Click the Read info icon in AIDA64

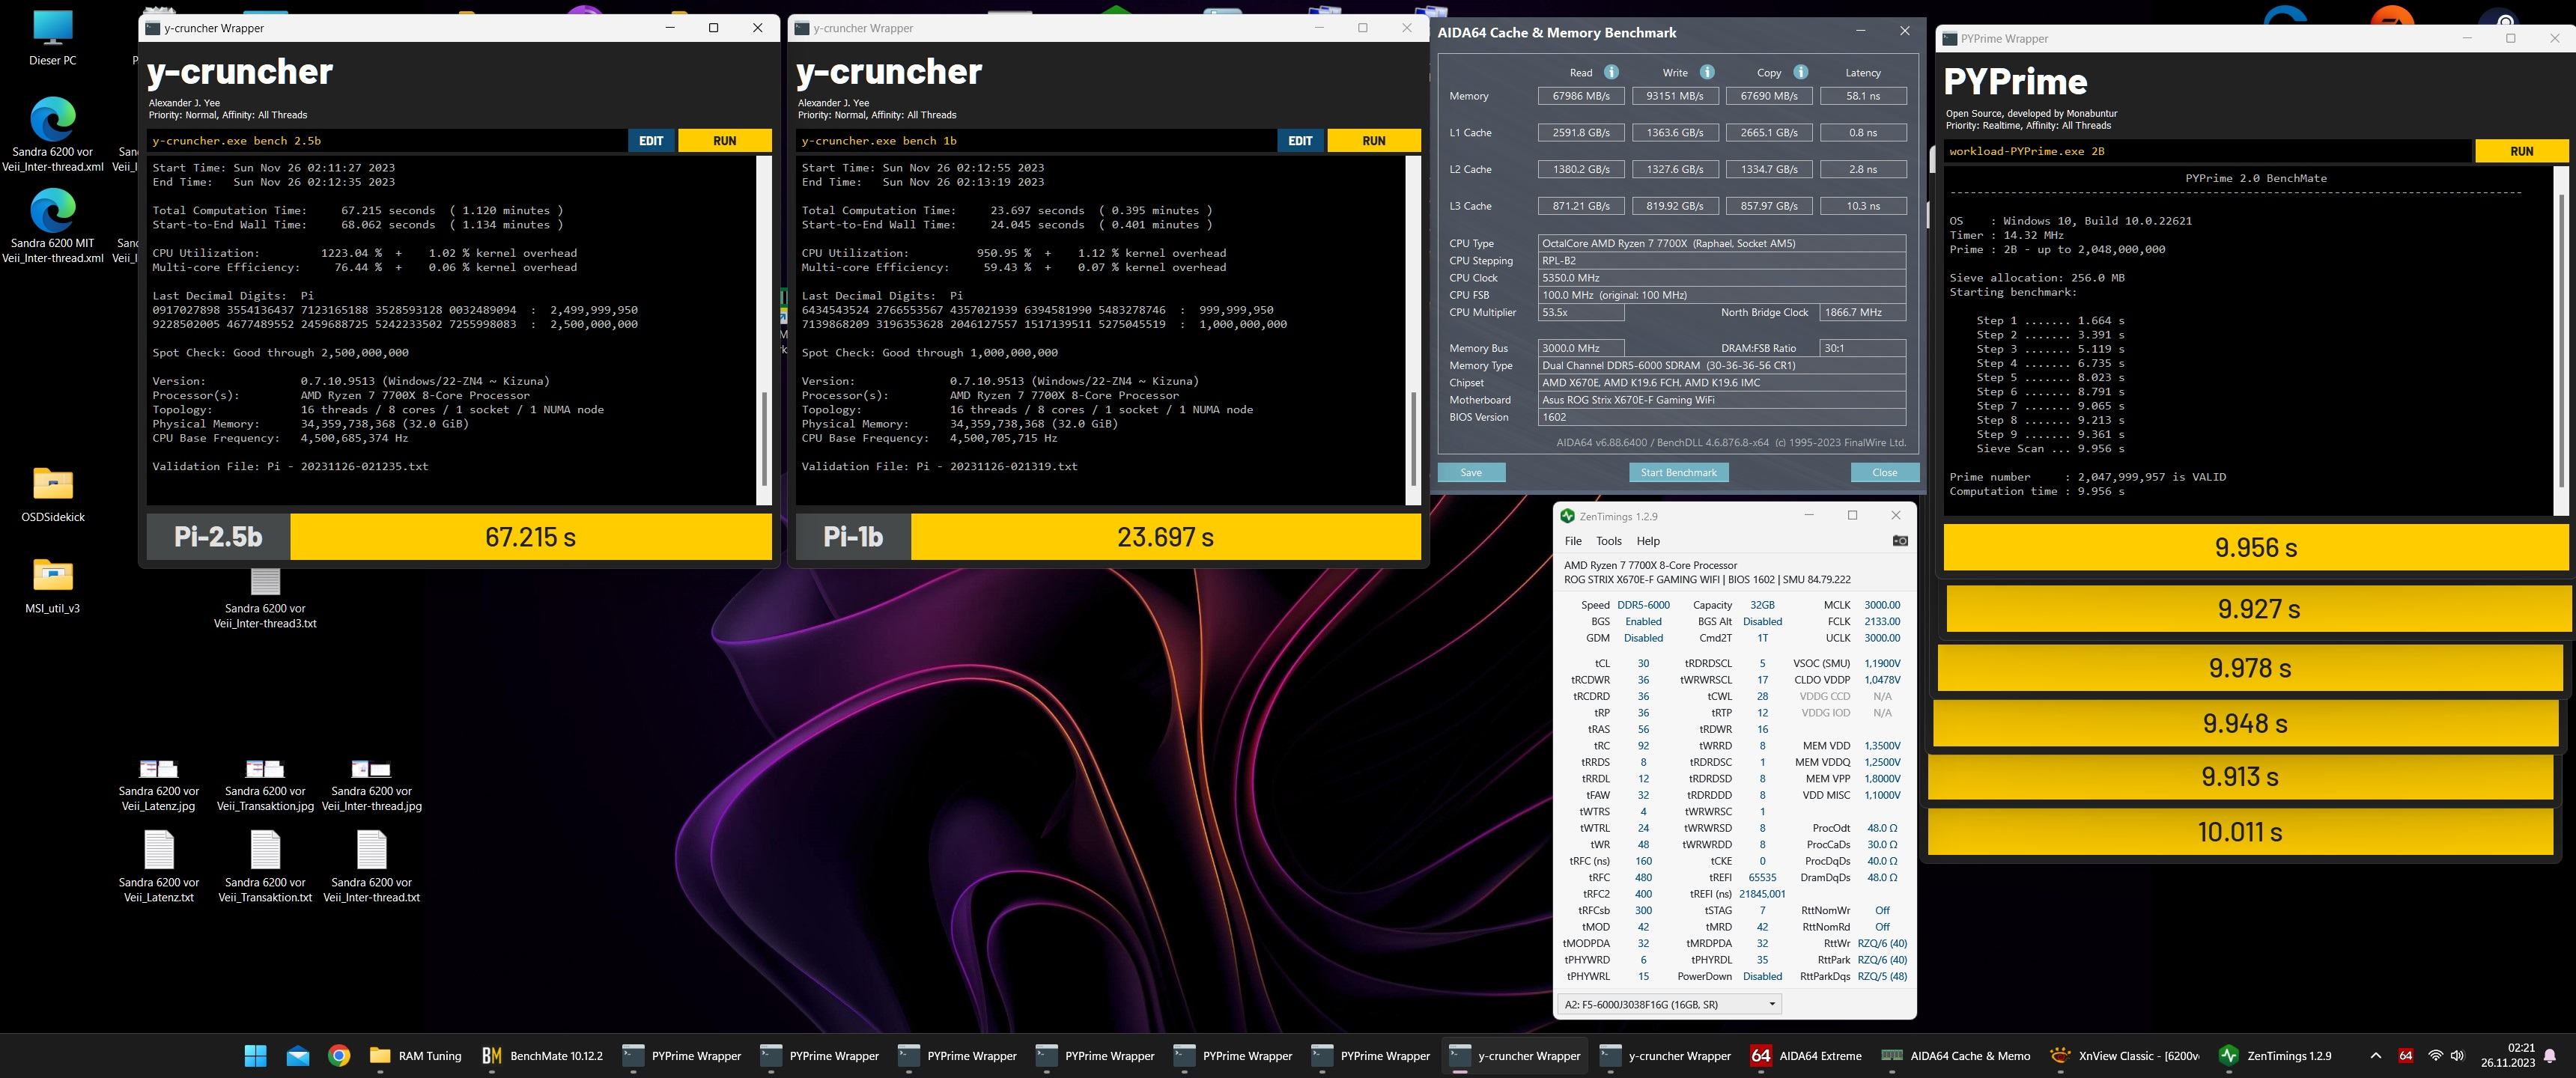(x=1611, y=72)
